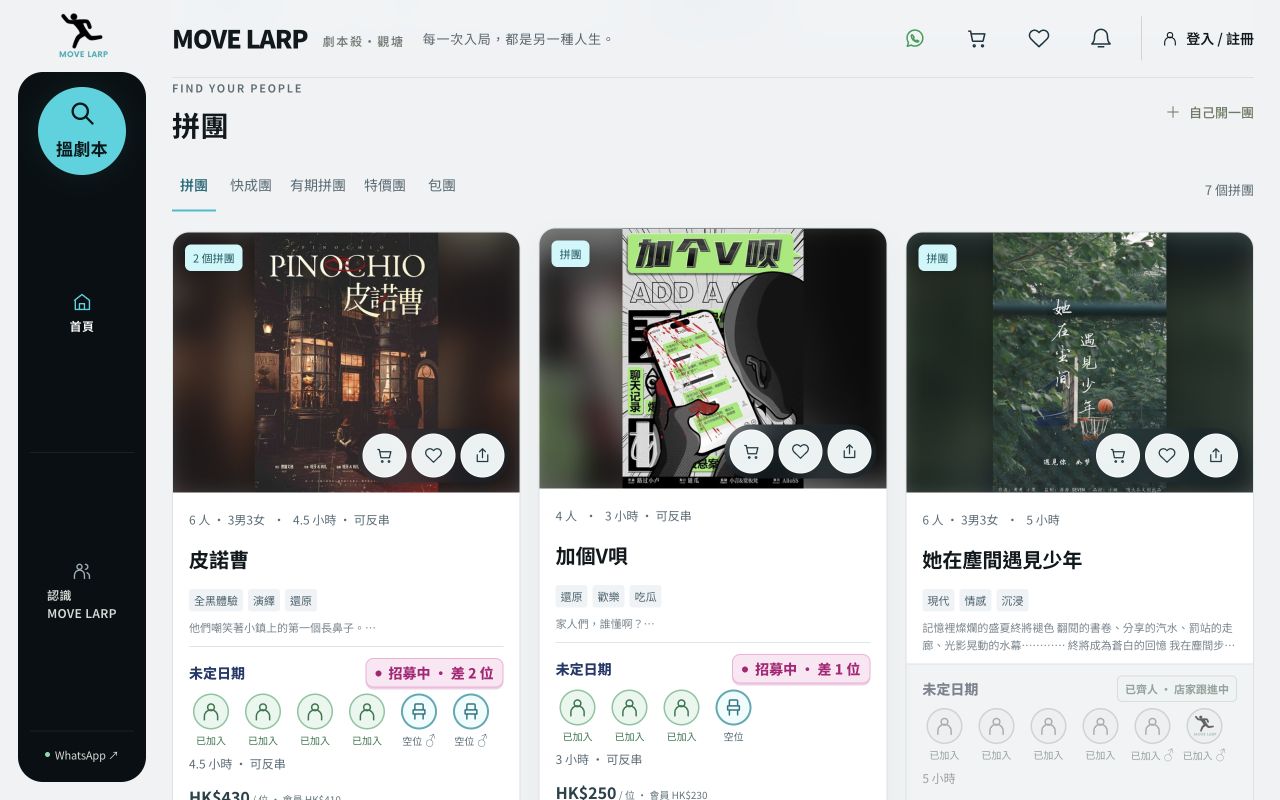The width and height of the screenshot is (1280, 800).
Task: Click the MOVE LARP running-man logo
Action: [x=82, y=35]
